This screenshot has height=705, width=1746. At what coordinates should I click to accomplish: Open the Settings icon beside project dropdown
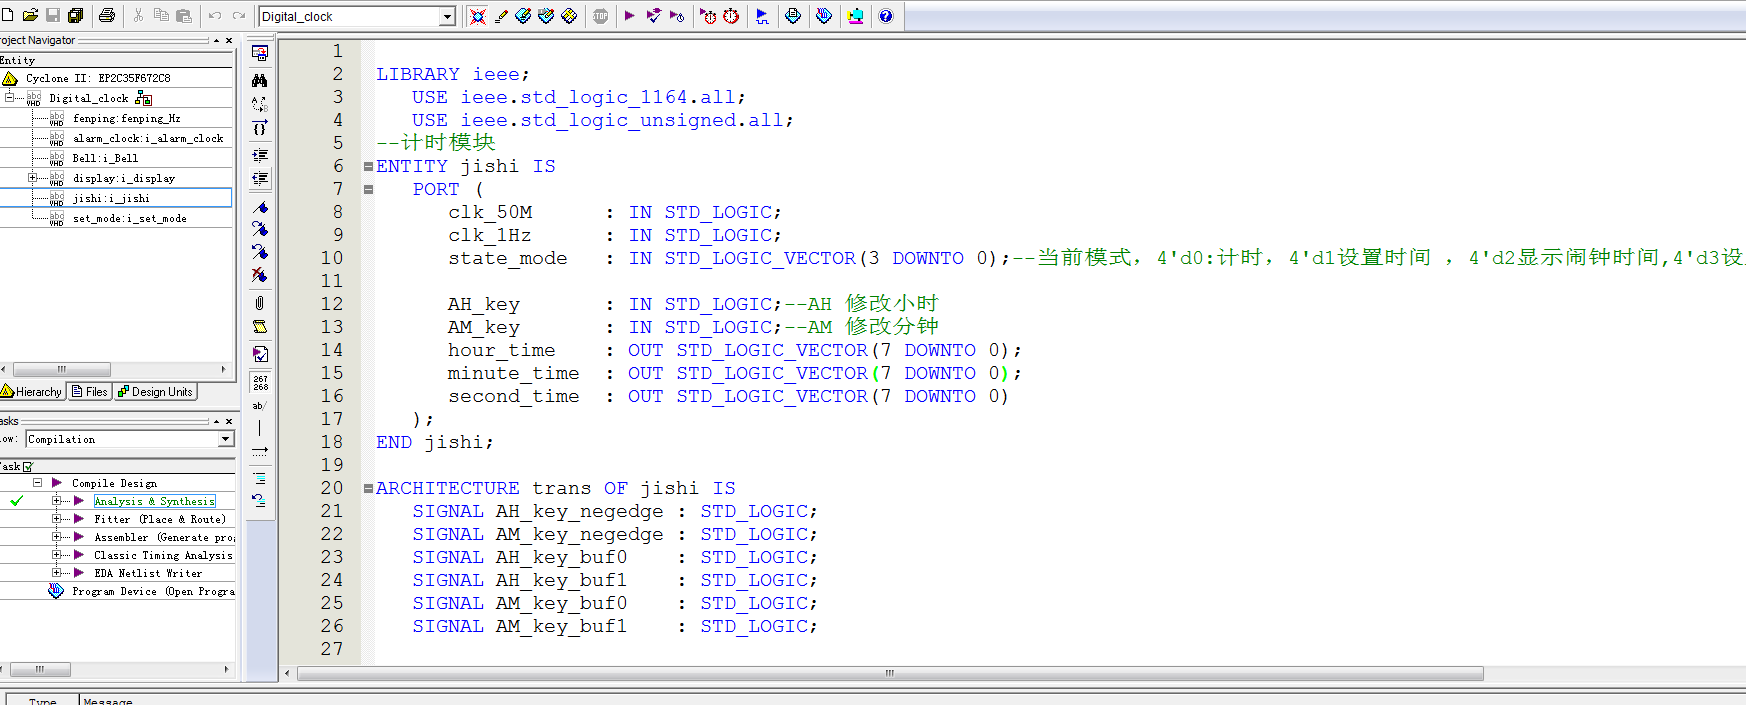click(478, 16)
